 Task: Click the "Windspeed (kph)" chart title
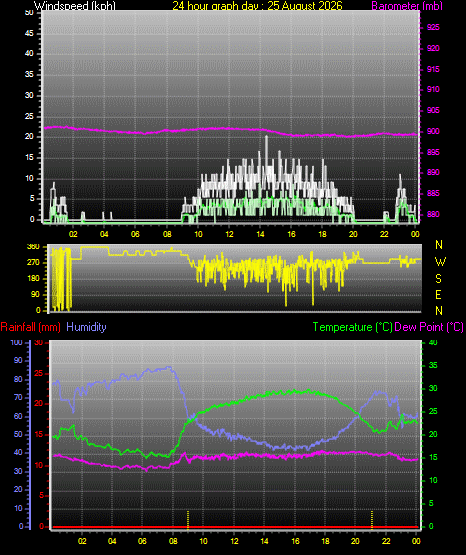tap(75, 6)
